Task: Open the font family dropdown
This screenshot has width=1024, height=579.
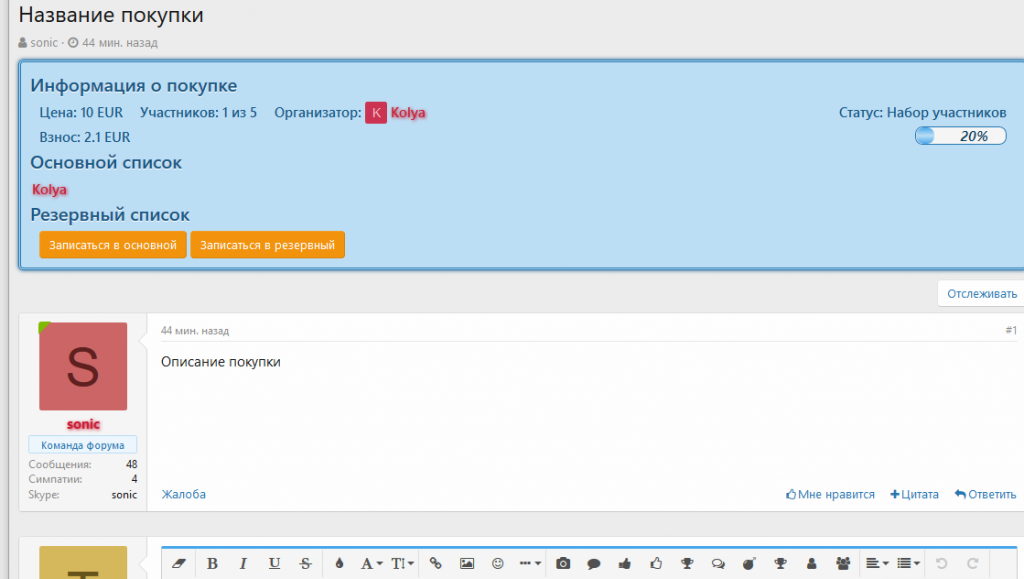Action: 371,563
